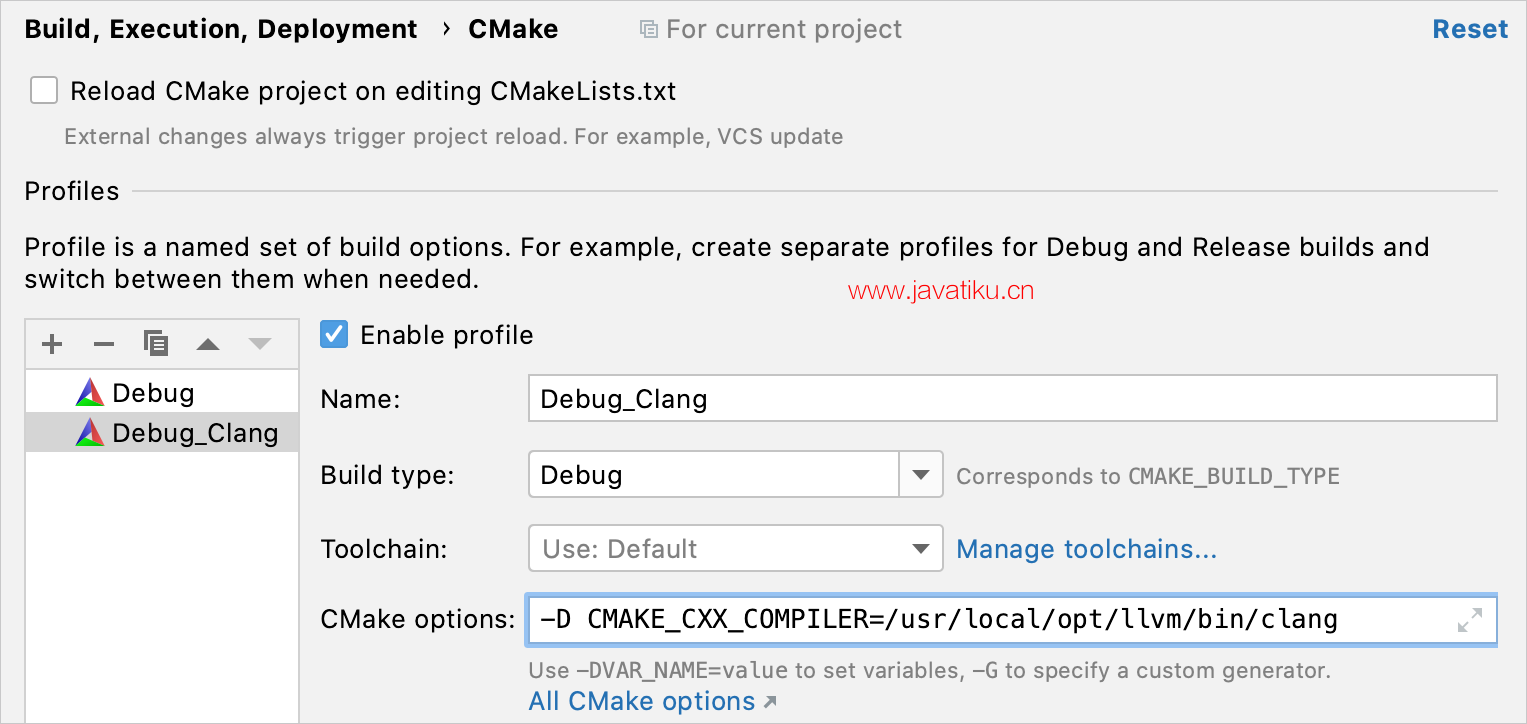Screen dimensions: 1527x724
Task: Click the Name input field
Action: pyautogui.click(x=1012, y=398)
